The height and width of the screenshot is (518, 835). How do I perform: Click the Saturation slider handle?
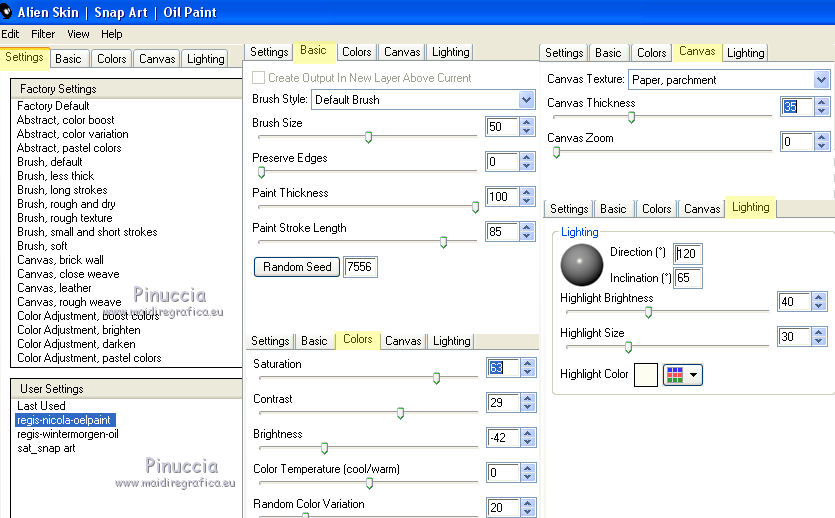click(437, 379)
